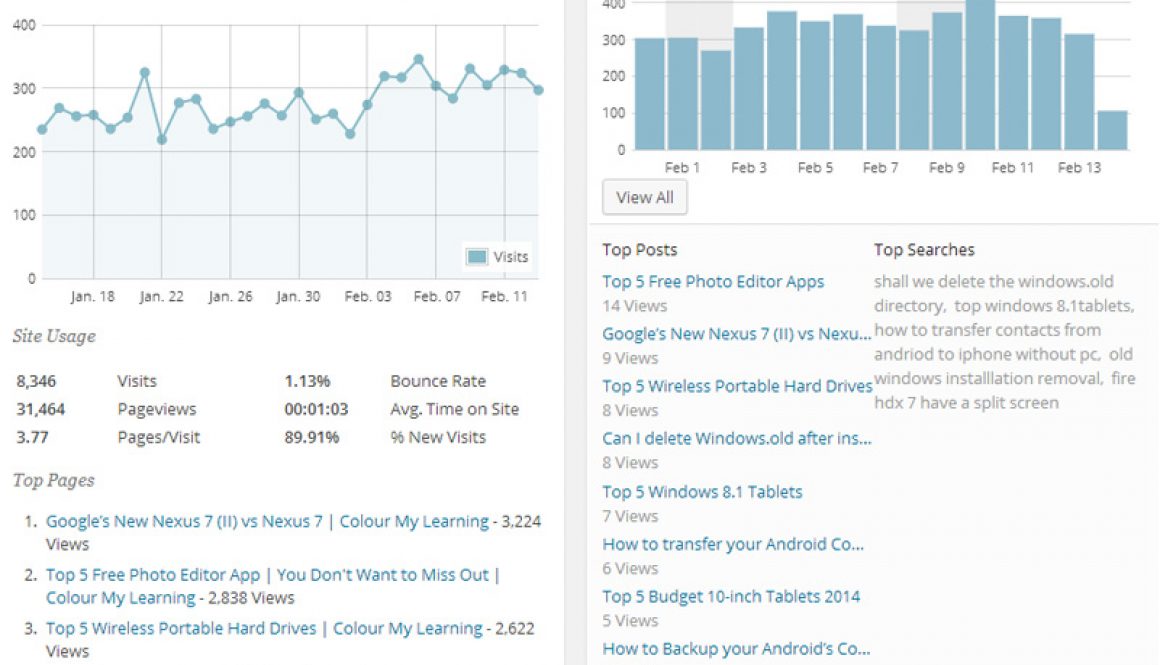Viewport: 1160px width, 665px height.
Task: Click 8 Views under Top 5 Wireless Portable Hard Drives
Action: [x=630, y=411]
